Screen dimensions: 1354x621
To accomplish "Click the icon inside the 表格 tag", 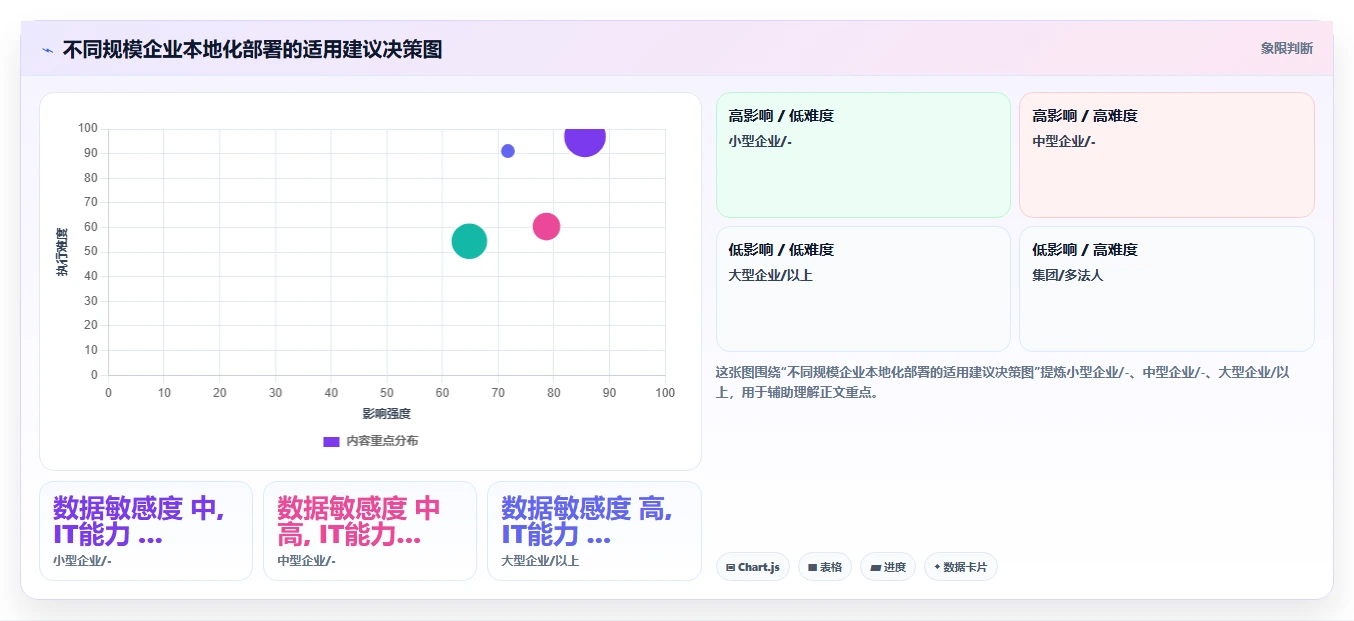I will 813,568.
